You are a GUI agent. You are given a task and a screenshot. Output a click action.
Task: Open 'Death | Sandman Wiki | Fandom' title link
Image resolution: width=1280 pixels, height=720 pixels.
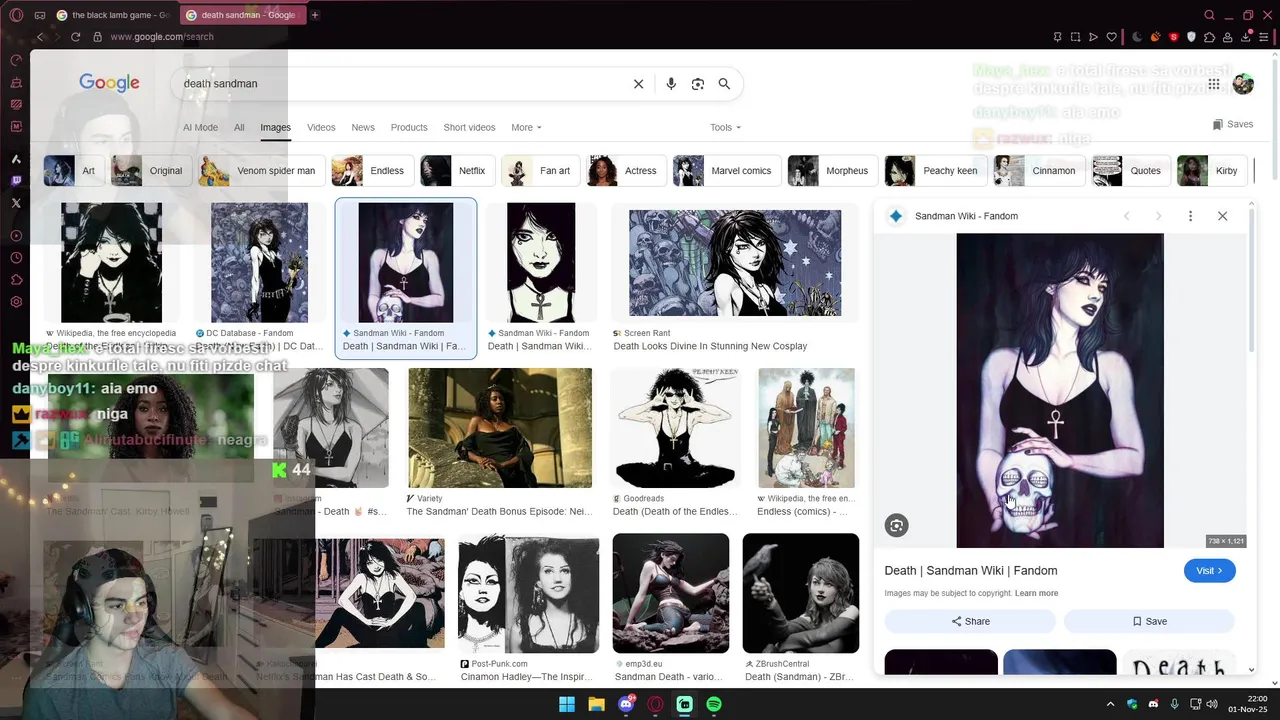pos(970,571)
